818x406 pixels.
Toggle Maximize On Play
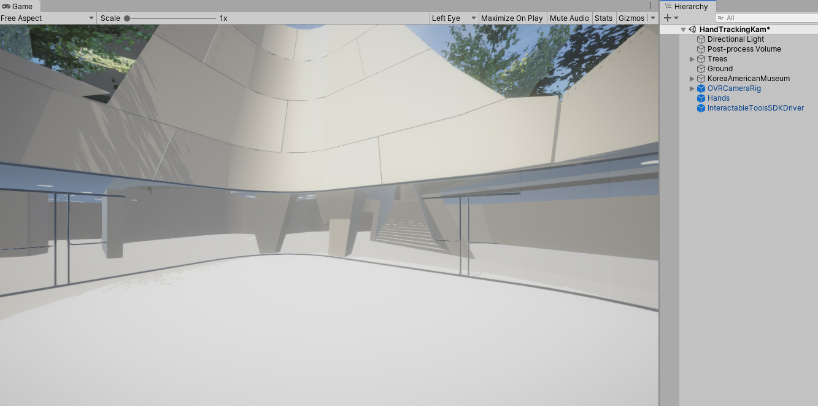[511, 18]
